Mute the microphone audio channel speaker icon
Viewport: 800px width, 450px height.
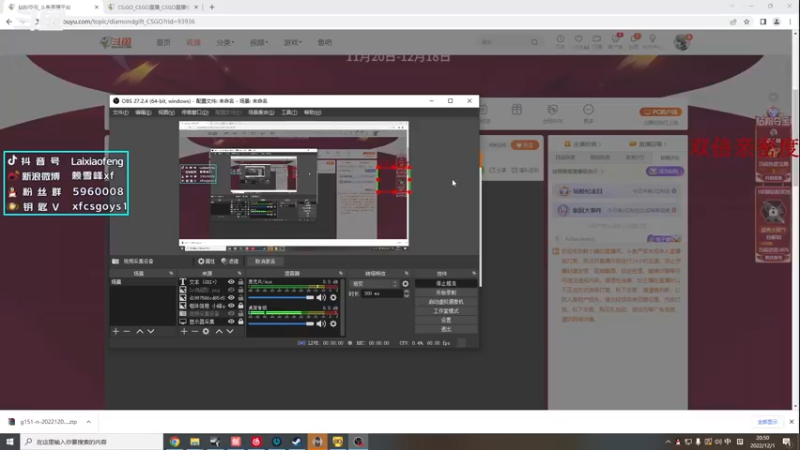click(x=321, y=297)
